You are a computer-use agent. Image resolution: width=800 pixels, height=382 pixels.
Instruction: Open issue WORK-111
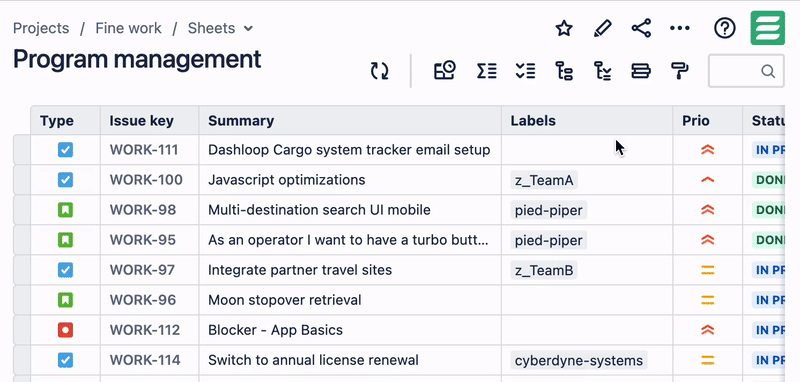coord(144,150)
